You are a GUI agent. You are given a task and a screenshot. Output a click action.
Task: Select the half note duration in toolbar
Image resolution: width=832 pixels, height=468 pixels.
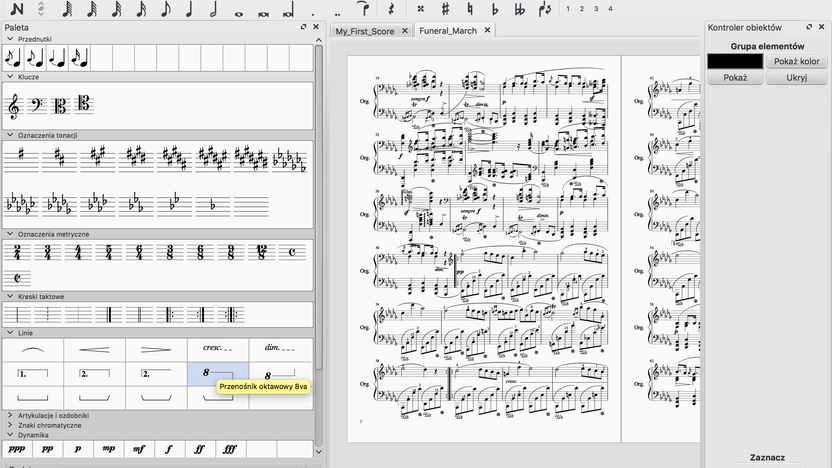pos(214,9)
